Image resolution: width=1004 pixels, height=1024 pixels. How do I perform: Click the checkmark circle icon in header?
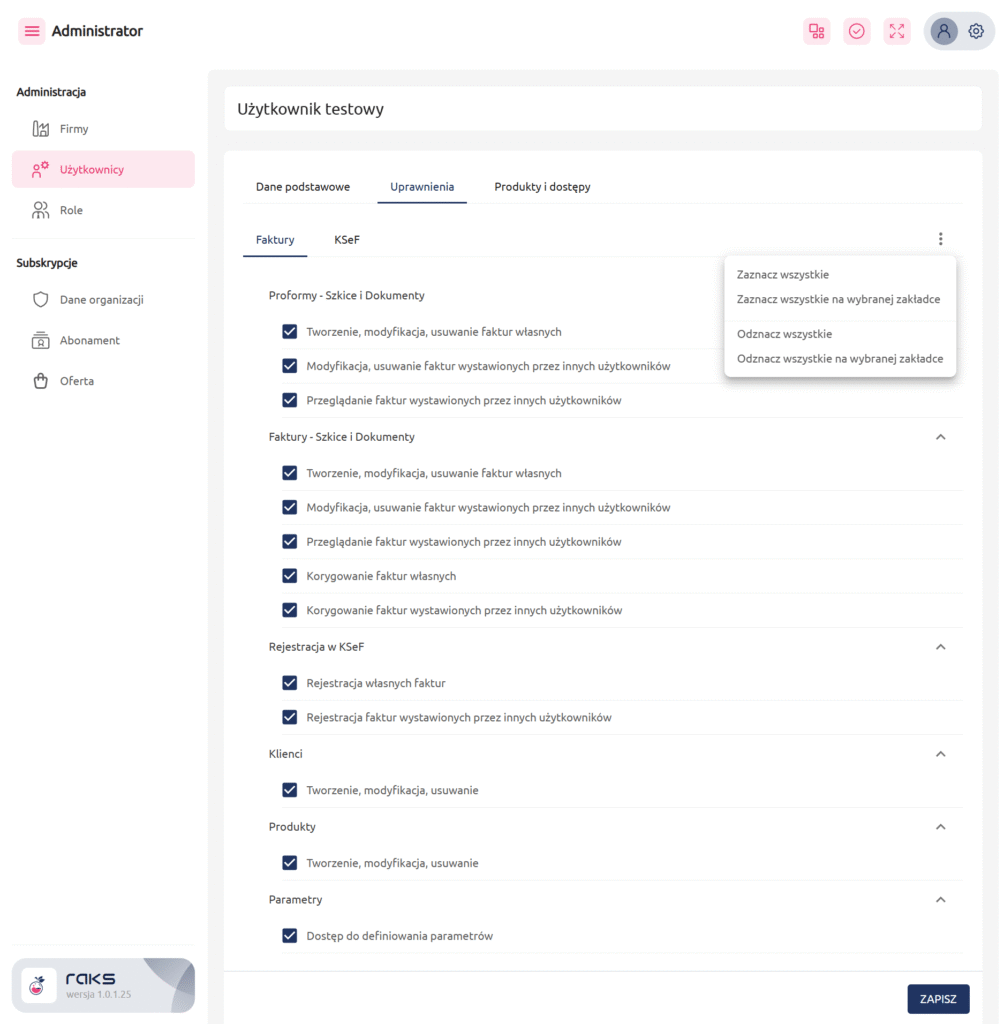pyautogui.click(x=857, y=31)
